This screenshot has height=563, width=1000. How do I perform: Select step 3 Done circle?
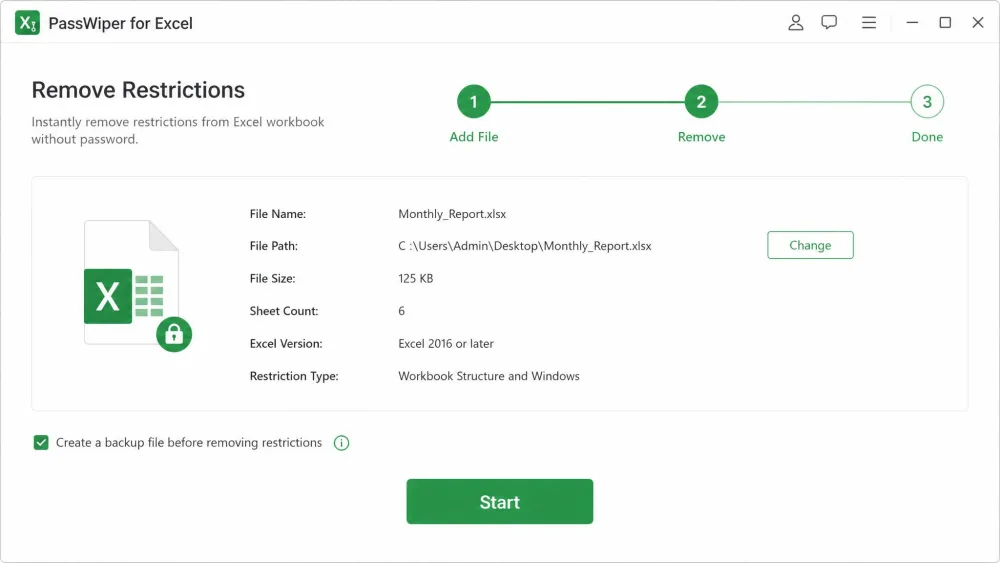927,101
